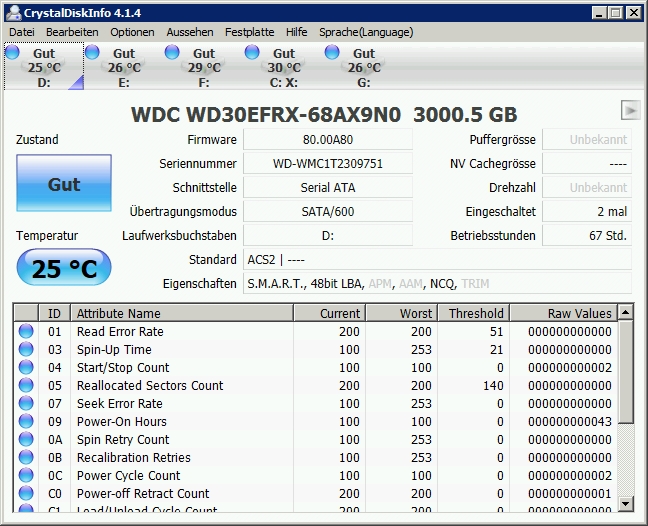Viewport: 648px width, 526px height.
Task: Click status icon of Power Cycle Count
Action: point(26,475)
